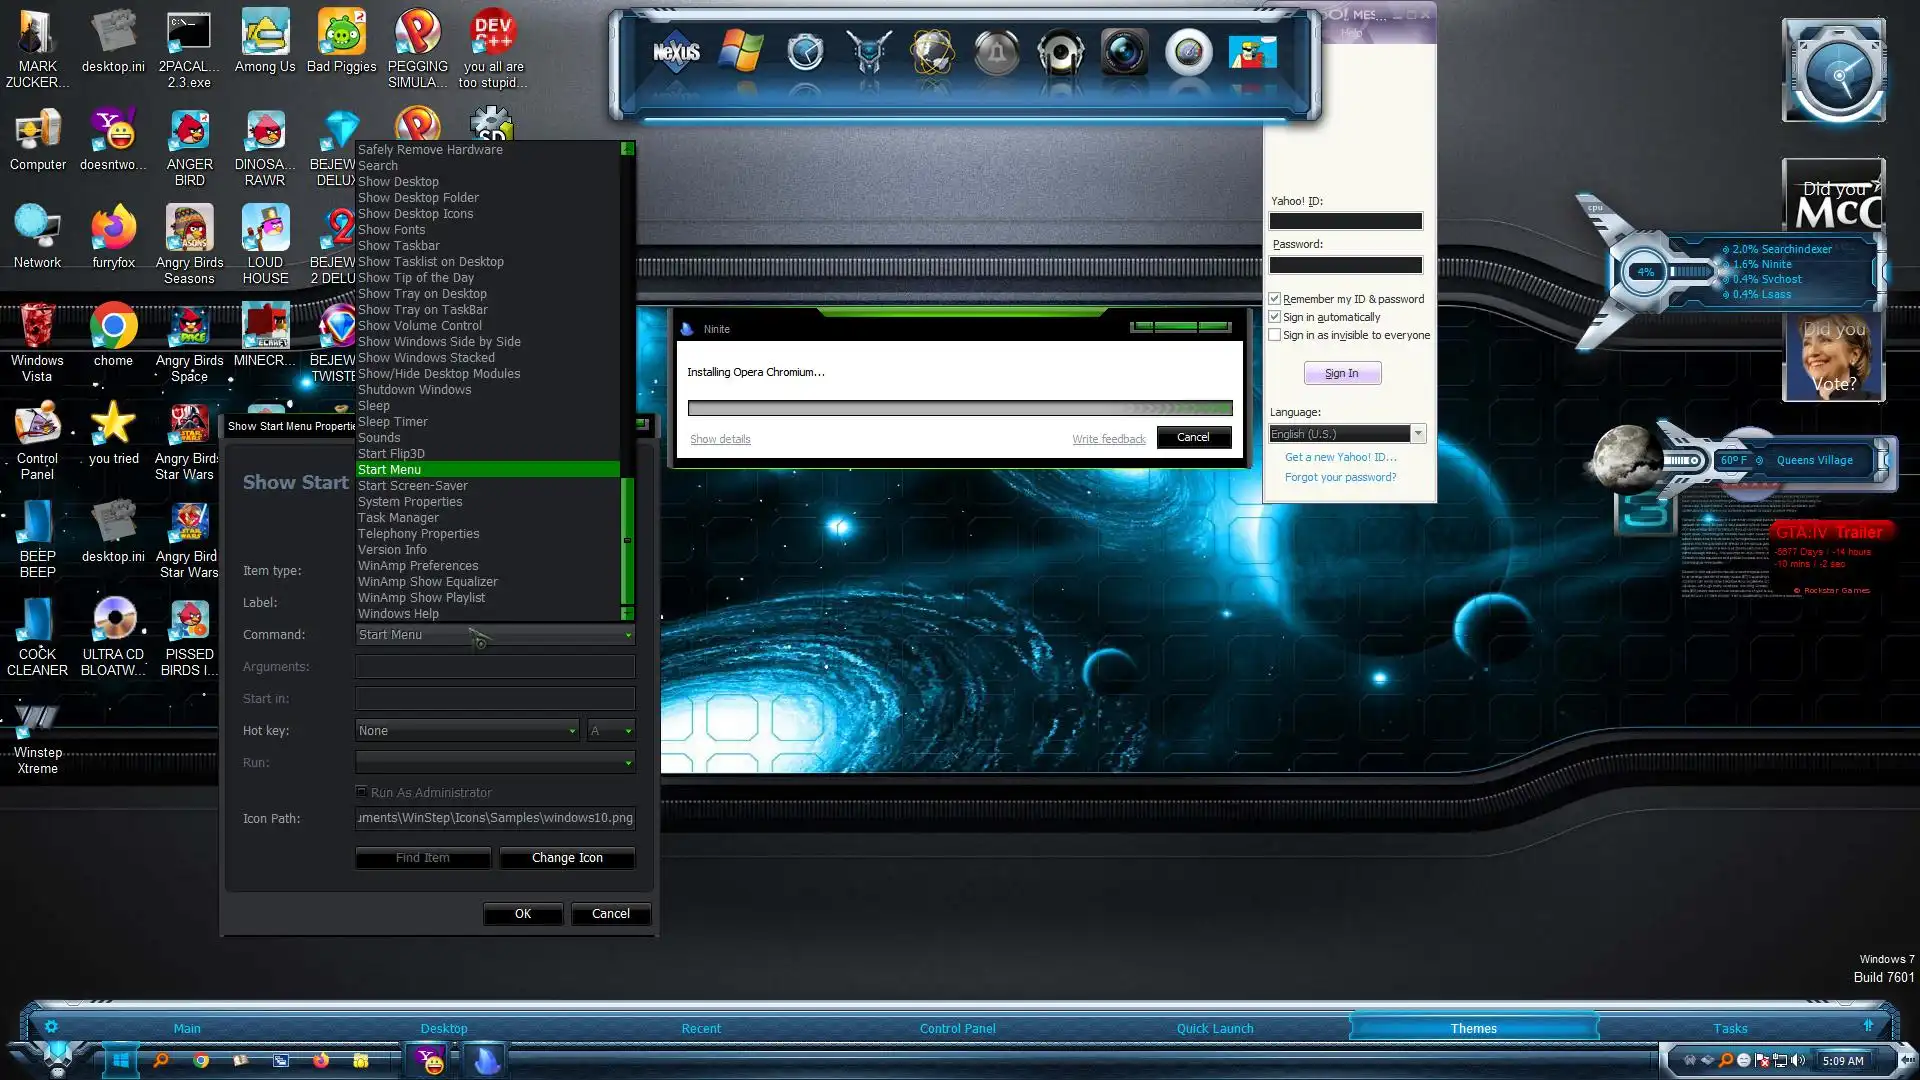1920x1080 pixels.
Task: Open the Windows flag icon in the Nexus dock
Action: pos(741,52)
